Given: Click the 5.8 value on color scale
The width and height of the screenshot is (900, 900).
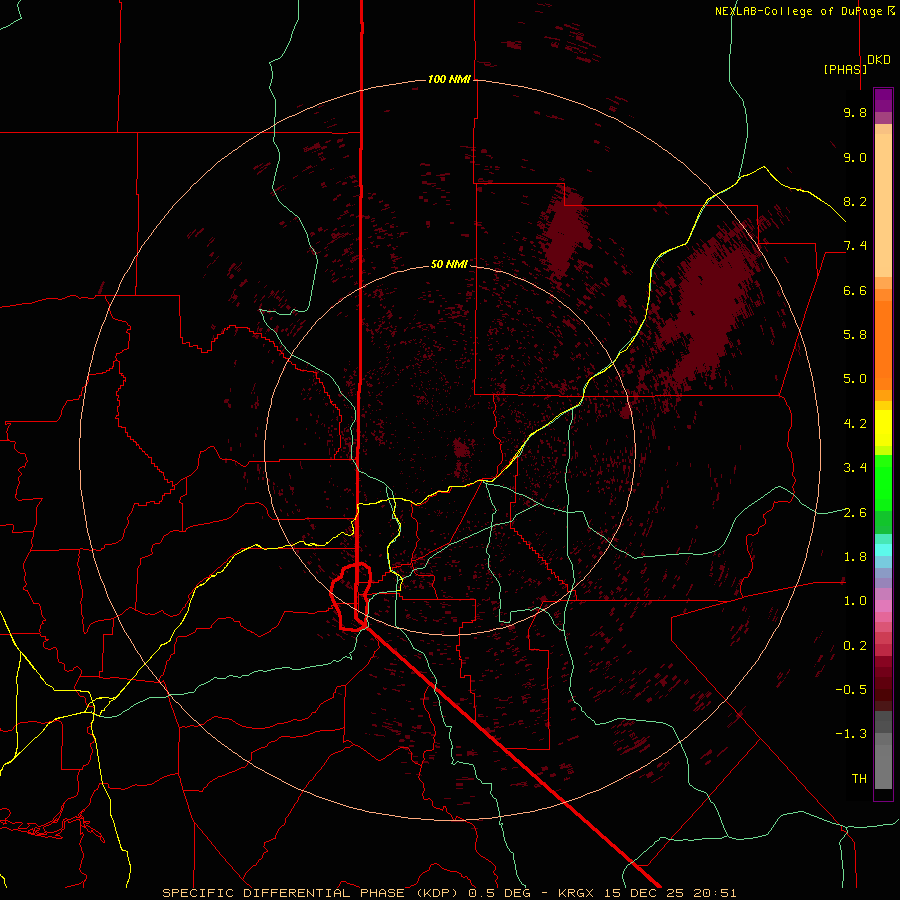Looking at the screenshot, I should click(855, 334).
